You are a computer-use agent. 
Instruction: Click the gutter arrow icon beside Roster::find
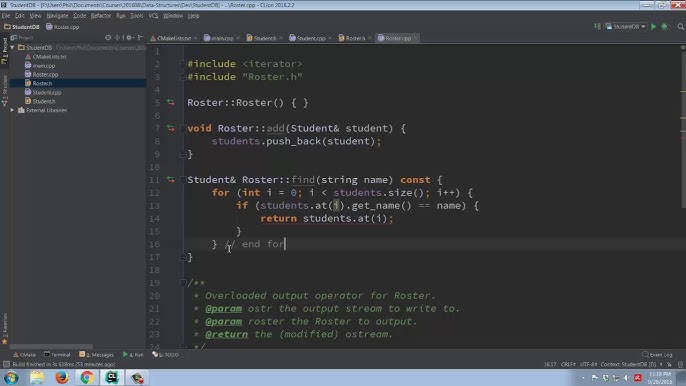point(171,179)
